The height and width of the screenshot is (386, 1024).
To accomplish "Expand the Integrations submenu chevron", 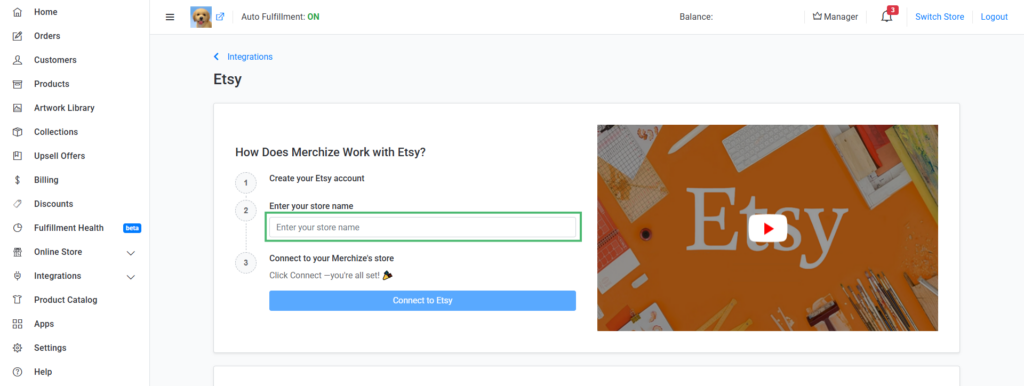I will (131, 277).
